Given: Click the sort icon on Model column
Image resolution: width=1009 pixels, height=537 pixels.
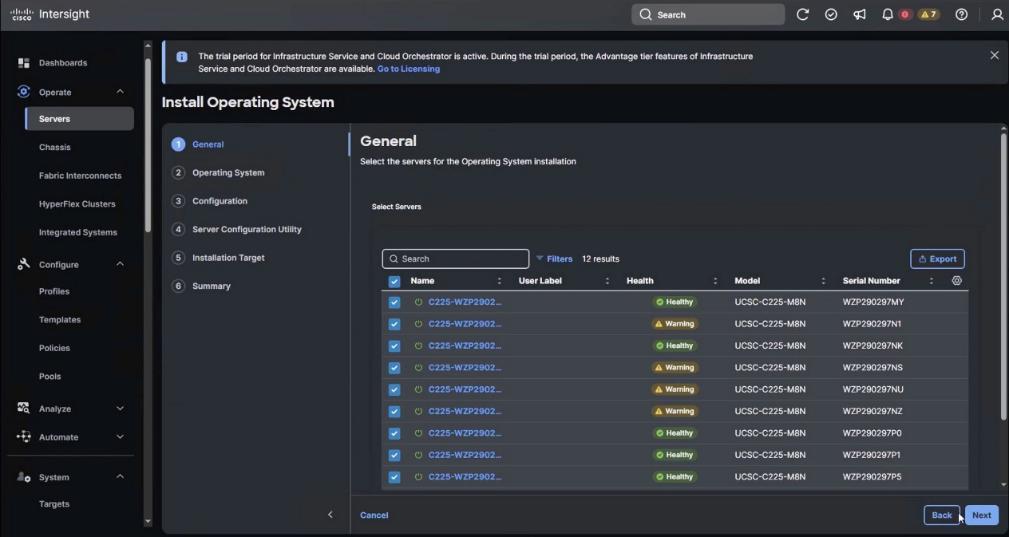Looking at the screenshot, I should 824,281.
